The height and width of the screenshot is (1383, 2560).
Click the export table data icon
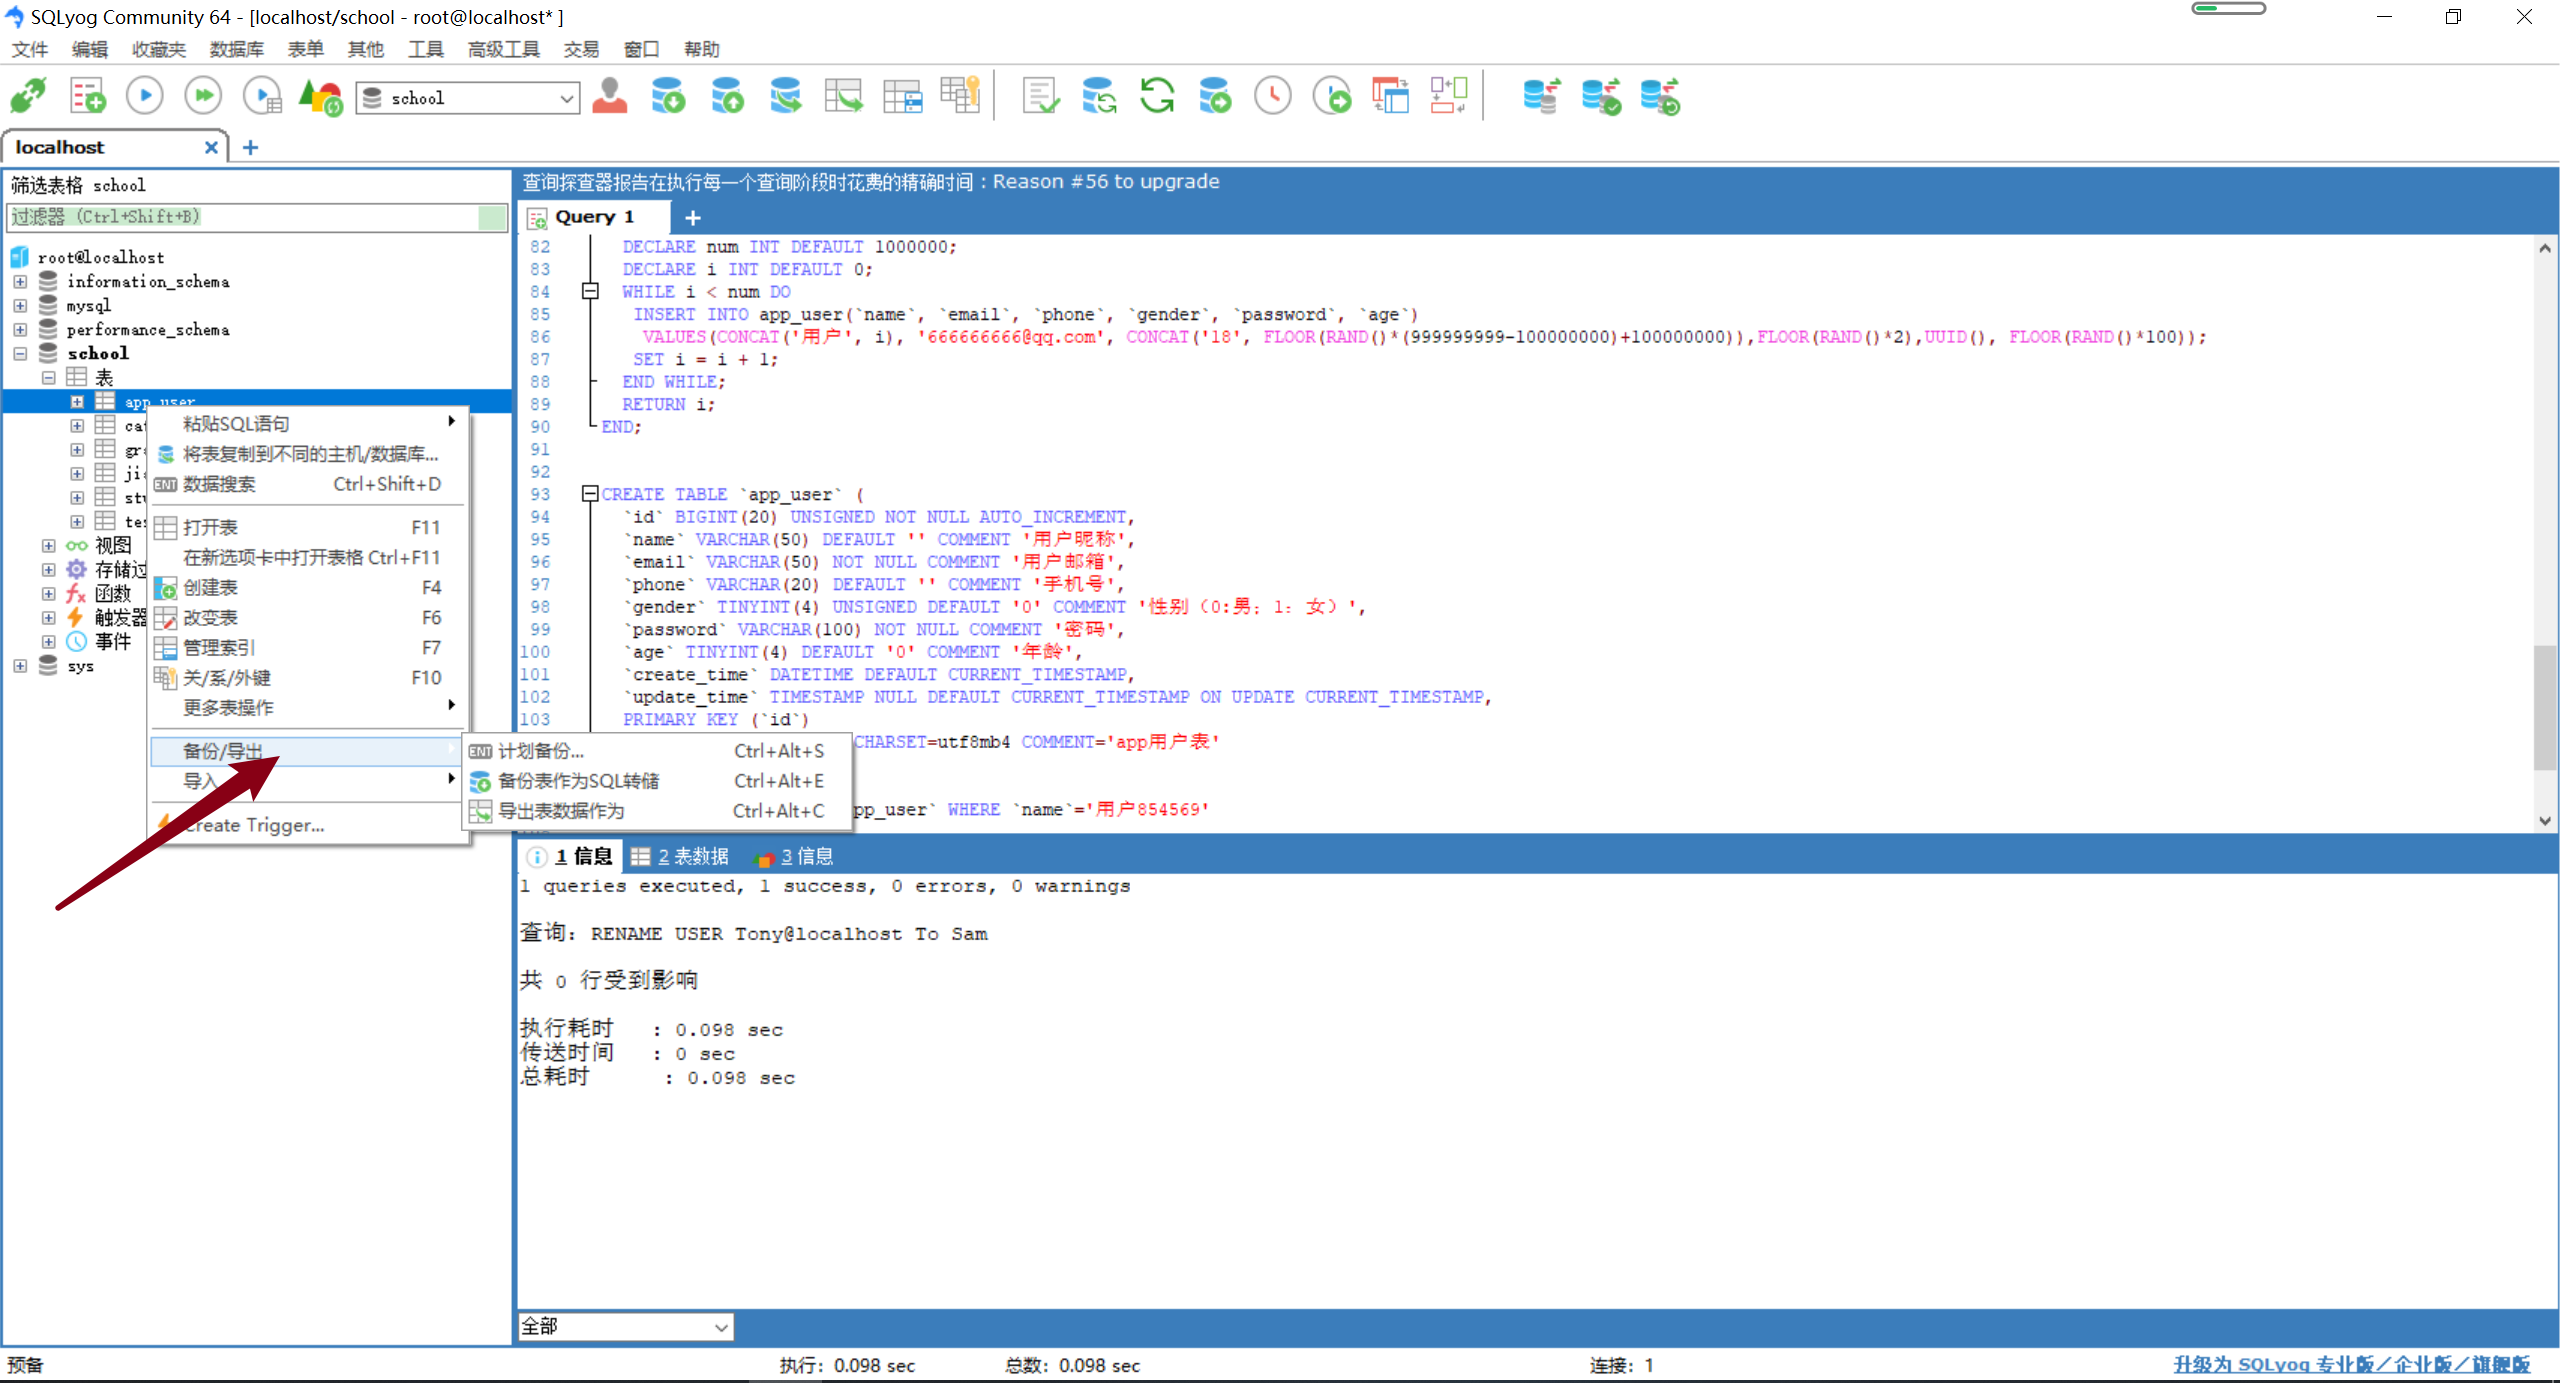[844, 96]
